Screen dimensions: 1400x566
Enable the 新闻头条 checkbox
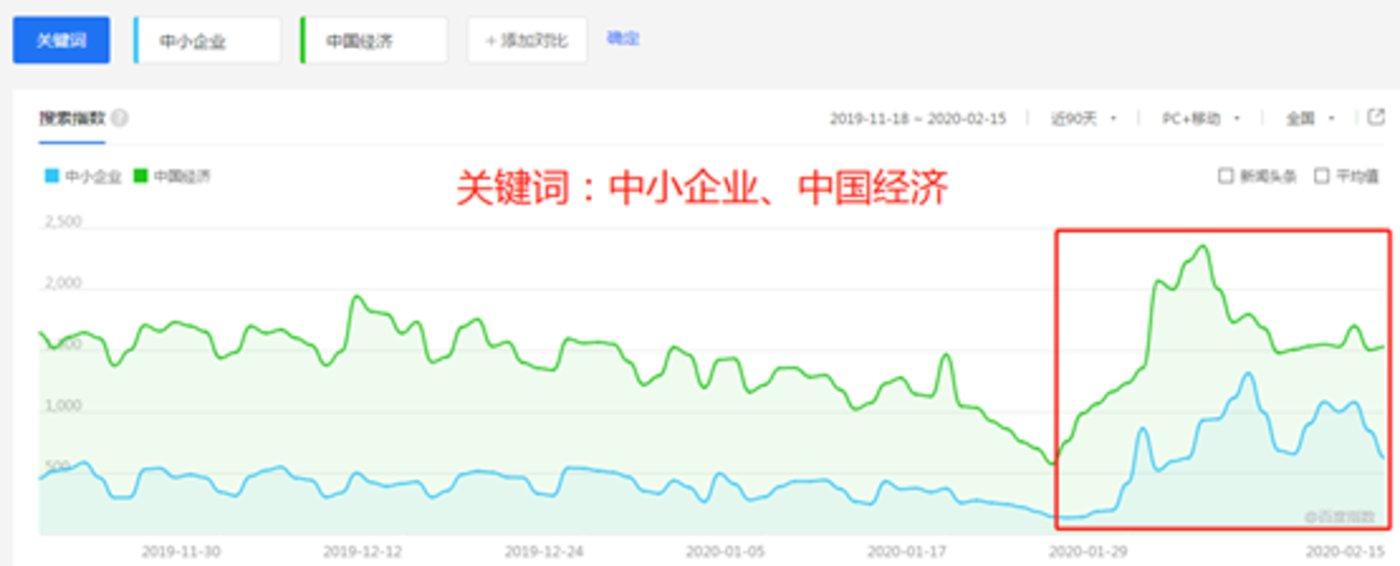[x=1225, y=177]
